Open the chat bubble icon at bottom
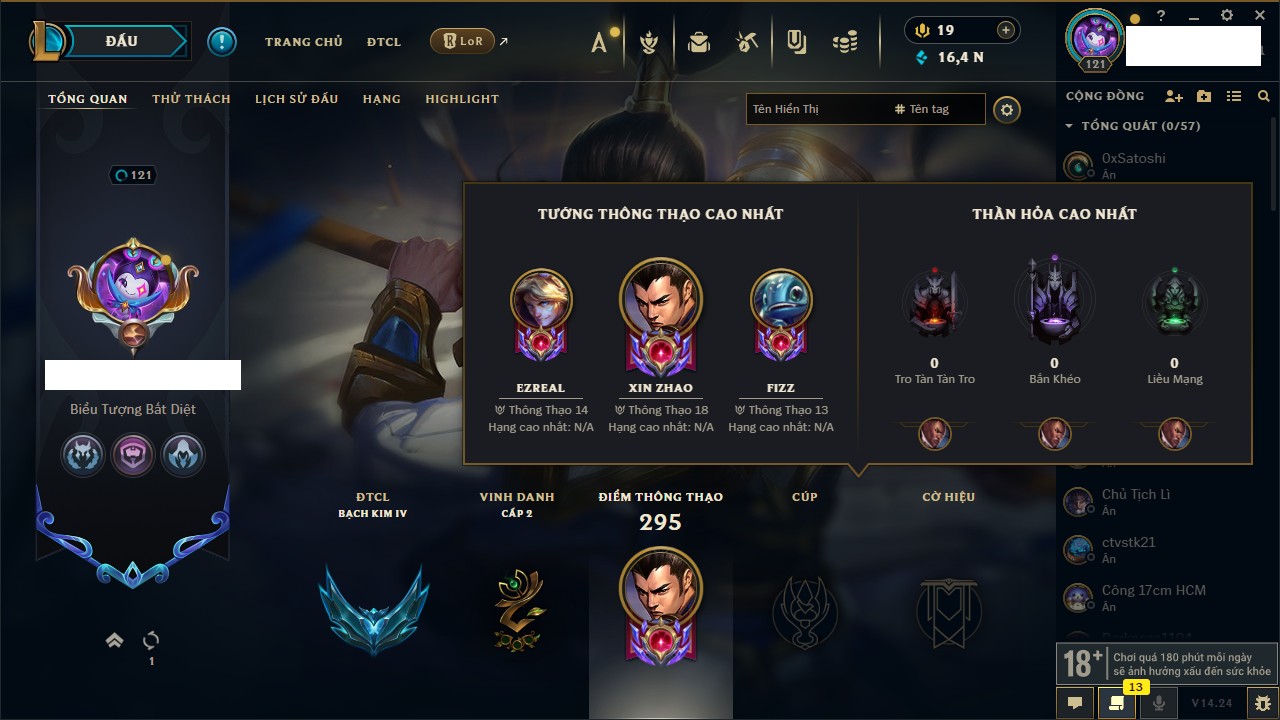Viewport: 1280px width, 720px height. [1075, 703]
